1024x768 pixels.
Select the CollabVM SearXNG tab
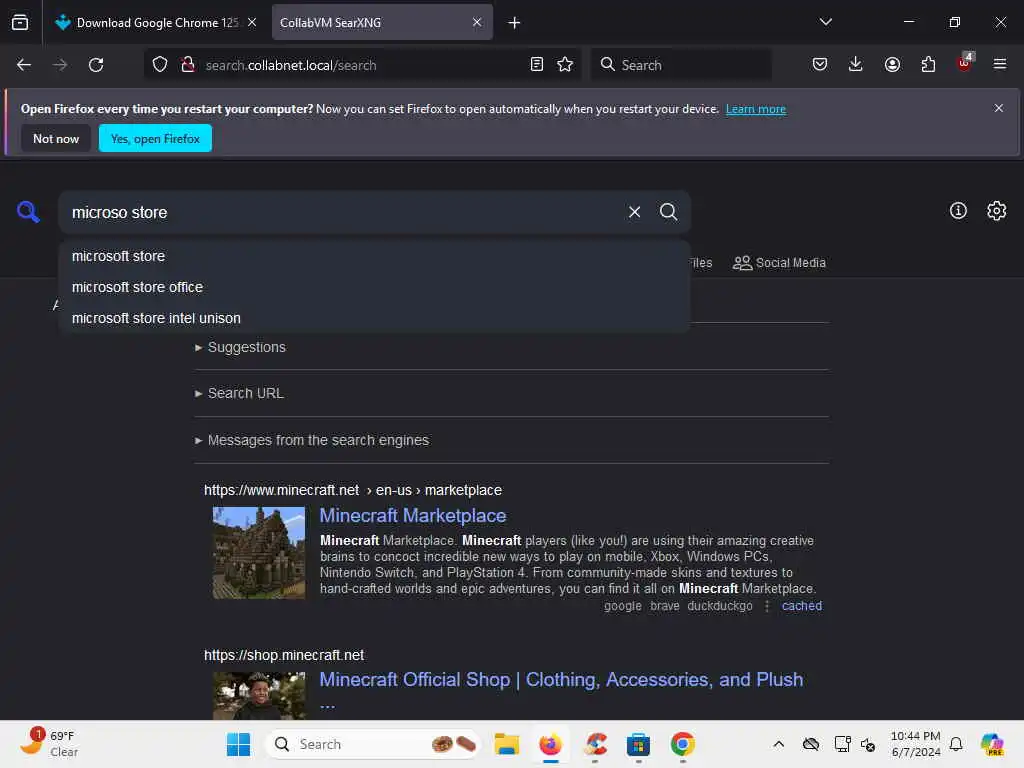pyautogui.click(x=382, y=23)
